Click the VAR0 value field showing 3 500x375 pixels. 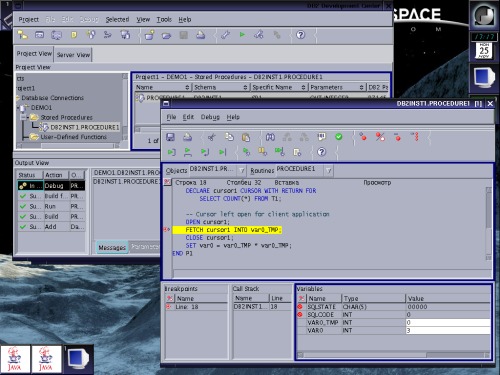pyautogui.click(x=448, y=330)
